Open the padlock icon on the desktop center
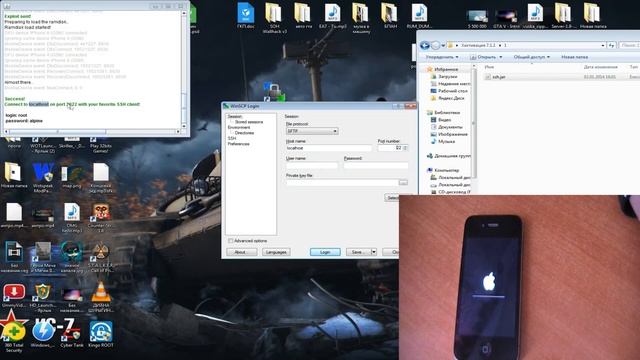This screenshot has height=360, width=640. 274,91
